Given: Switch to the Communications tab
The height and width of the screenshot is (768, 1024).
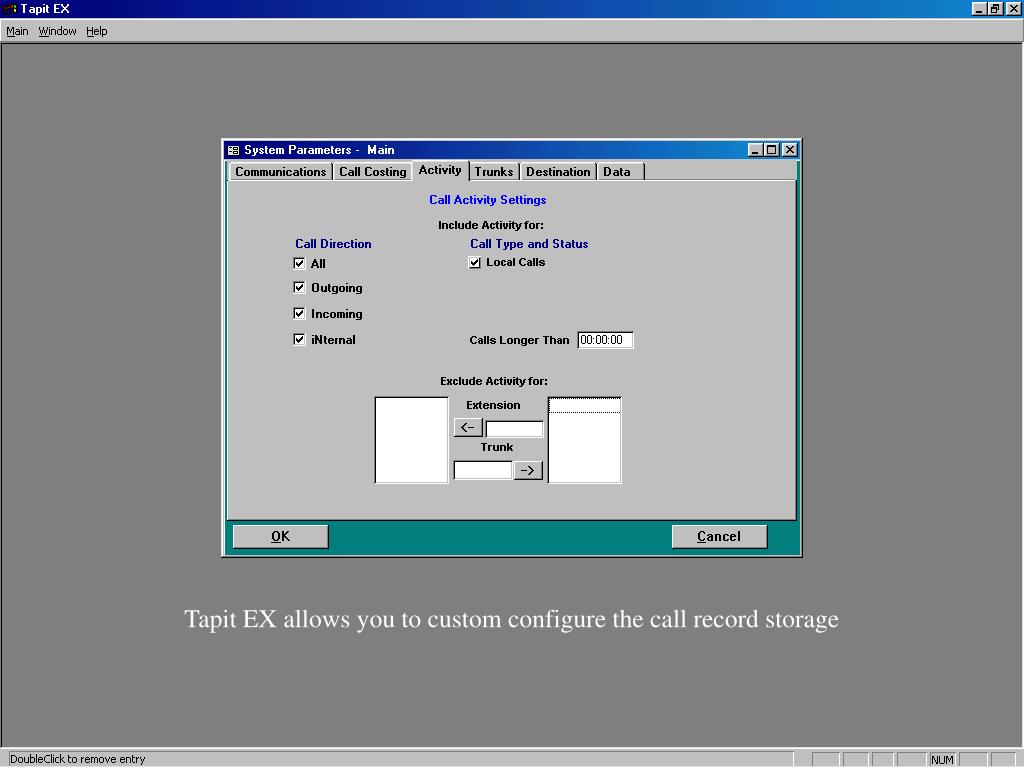Looking at the screenshot, I should tap(281, 172).
